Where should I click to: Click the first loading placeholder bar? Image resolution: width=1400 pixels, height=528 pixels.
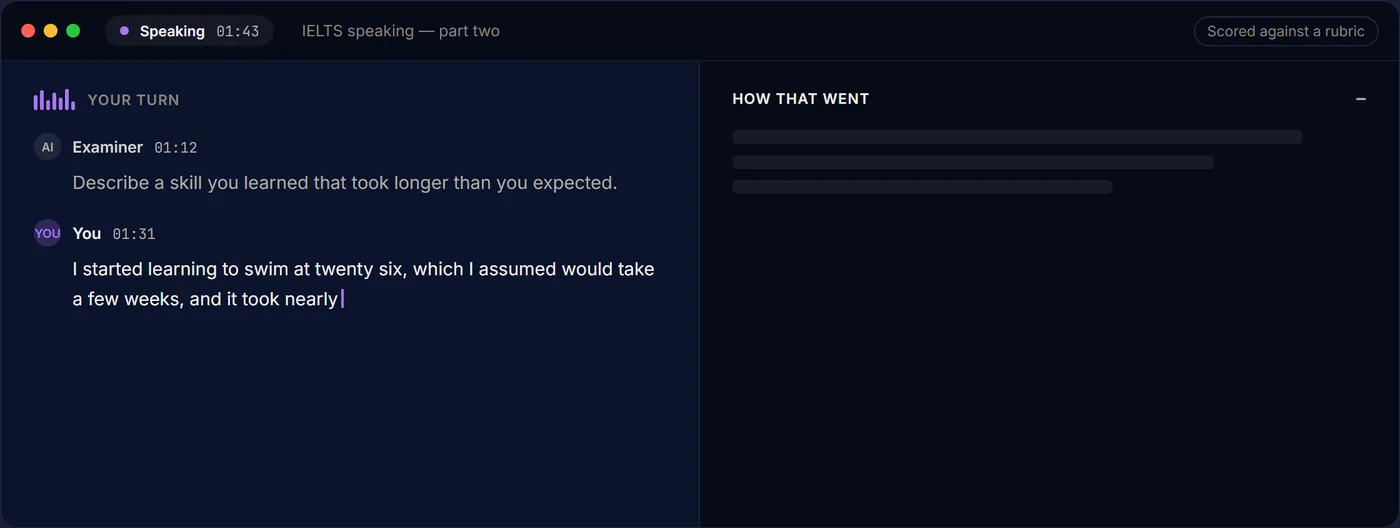point(1017,137)
